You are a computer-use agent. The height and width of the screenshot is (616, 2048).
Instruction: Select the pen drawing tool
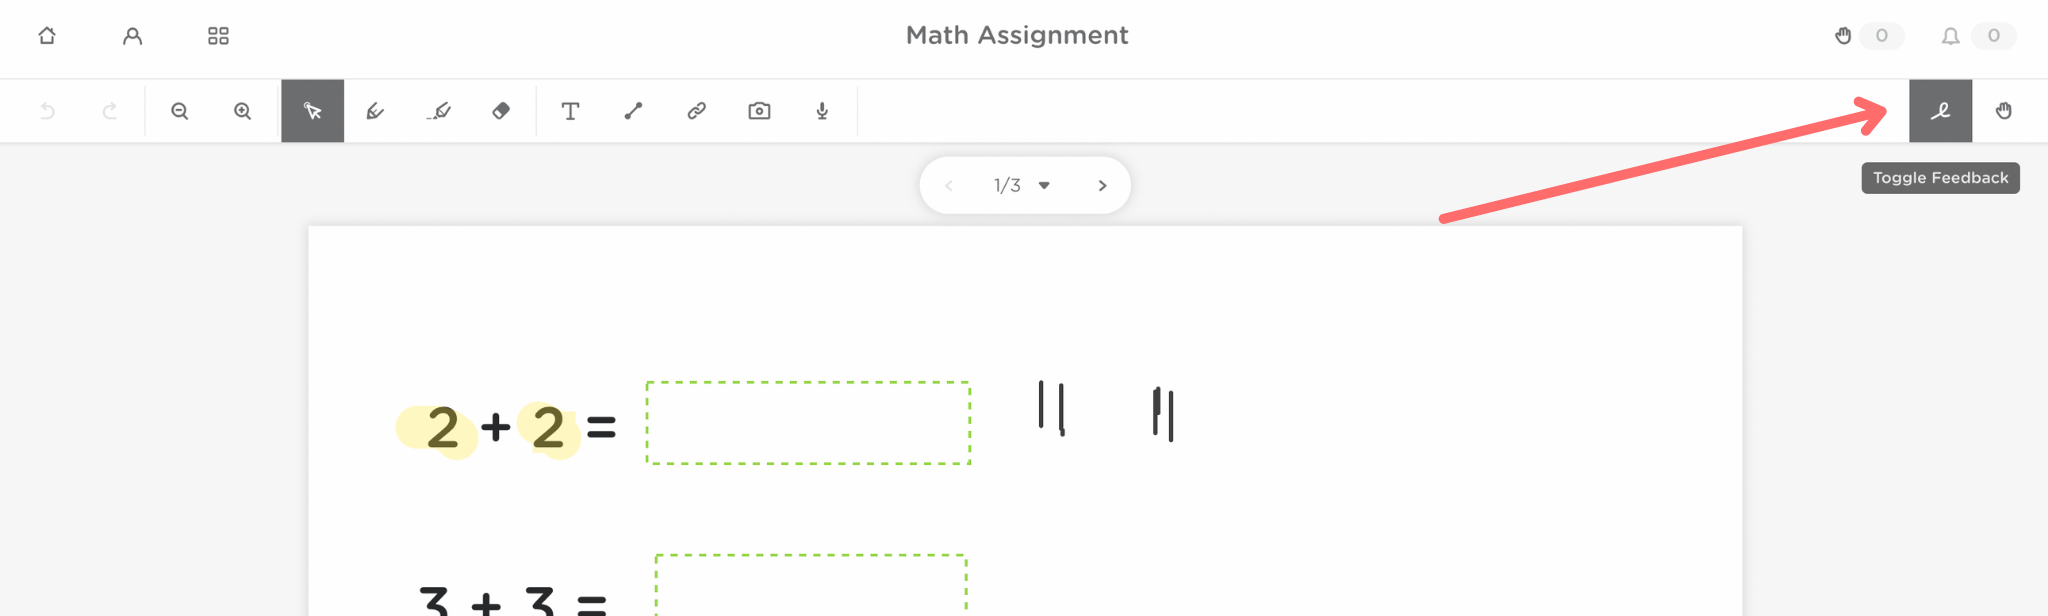(x=375, y=111)
